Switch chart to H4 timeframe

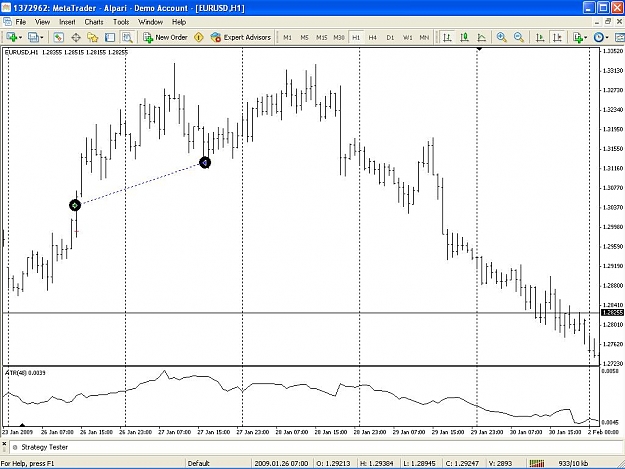373,37
